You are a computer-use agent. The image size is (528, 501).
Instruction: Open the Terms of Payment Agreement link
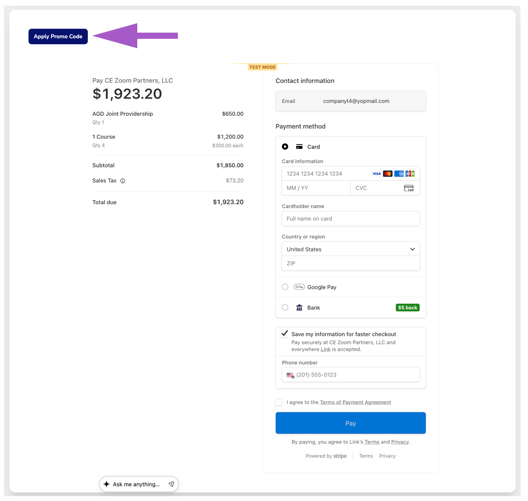click(355, 402)
